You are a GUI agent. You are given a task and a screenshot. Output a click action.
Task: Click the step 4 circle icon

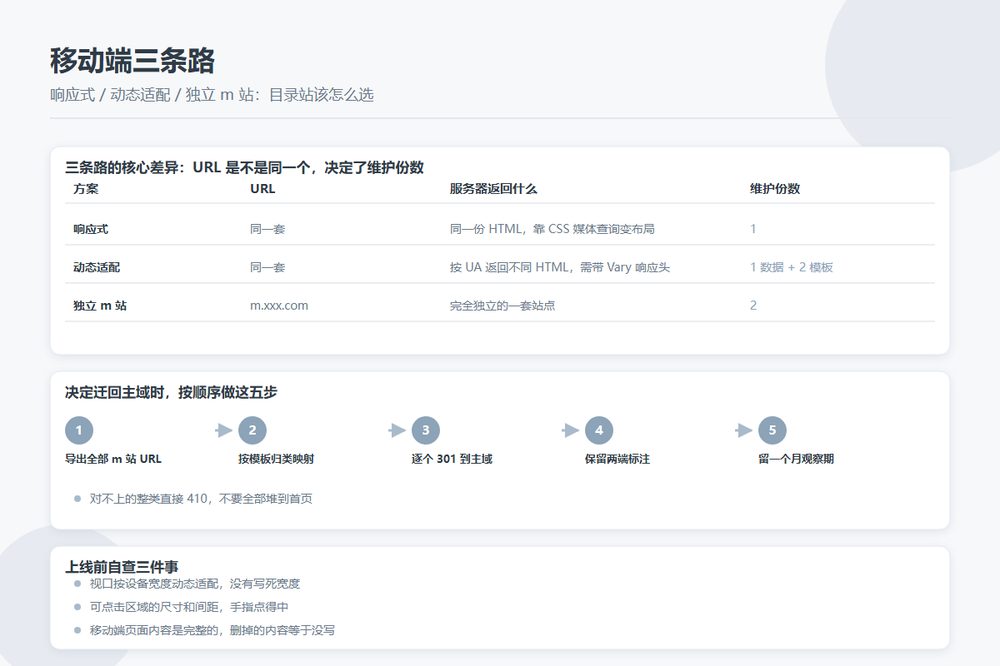pyautogui.click(x=599, y=430)
